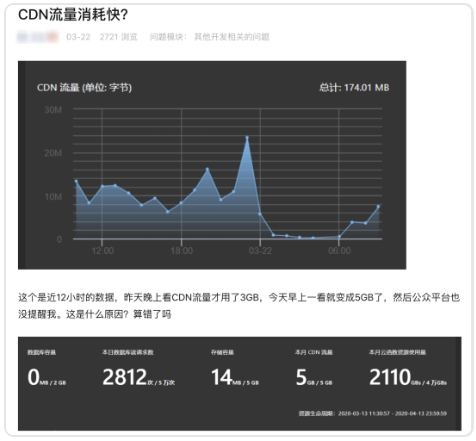
Task: Click the last data point on the chart line
Action: point(378,207)
